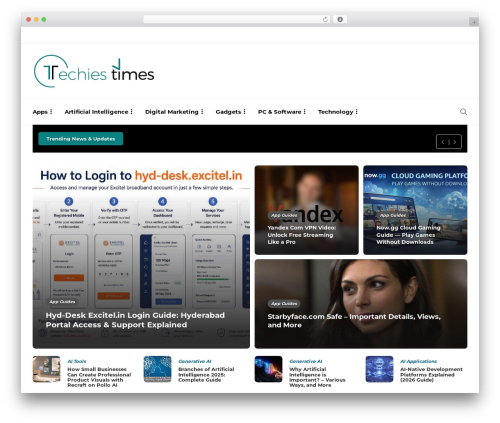This screenshot has height=423, width=500.
Task: Click the search magnifier icon
Action: tap(463, 112)
